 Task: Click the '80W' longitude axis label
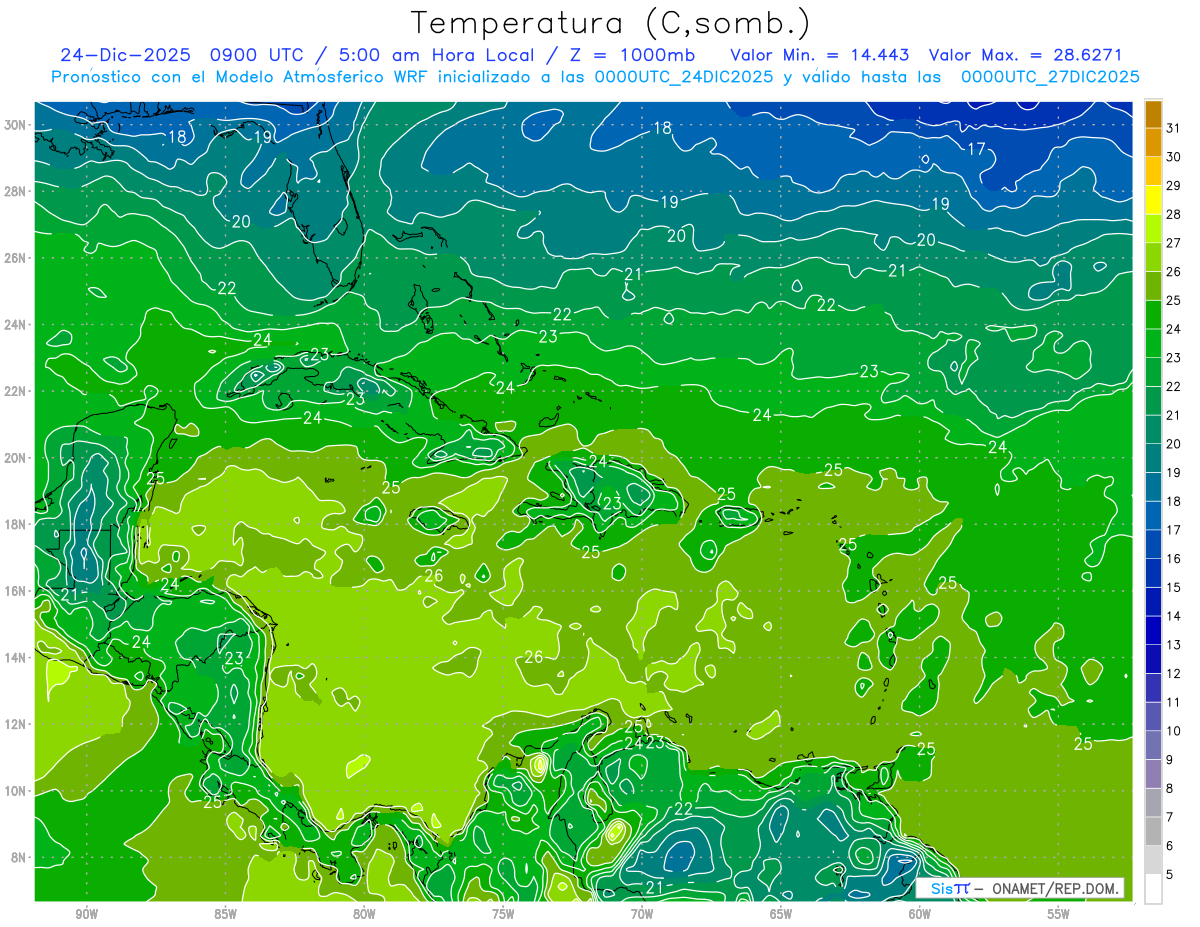tap(364, 914)
